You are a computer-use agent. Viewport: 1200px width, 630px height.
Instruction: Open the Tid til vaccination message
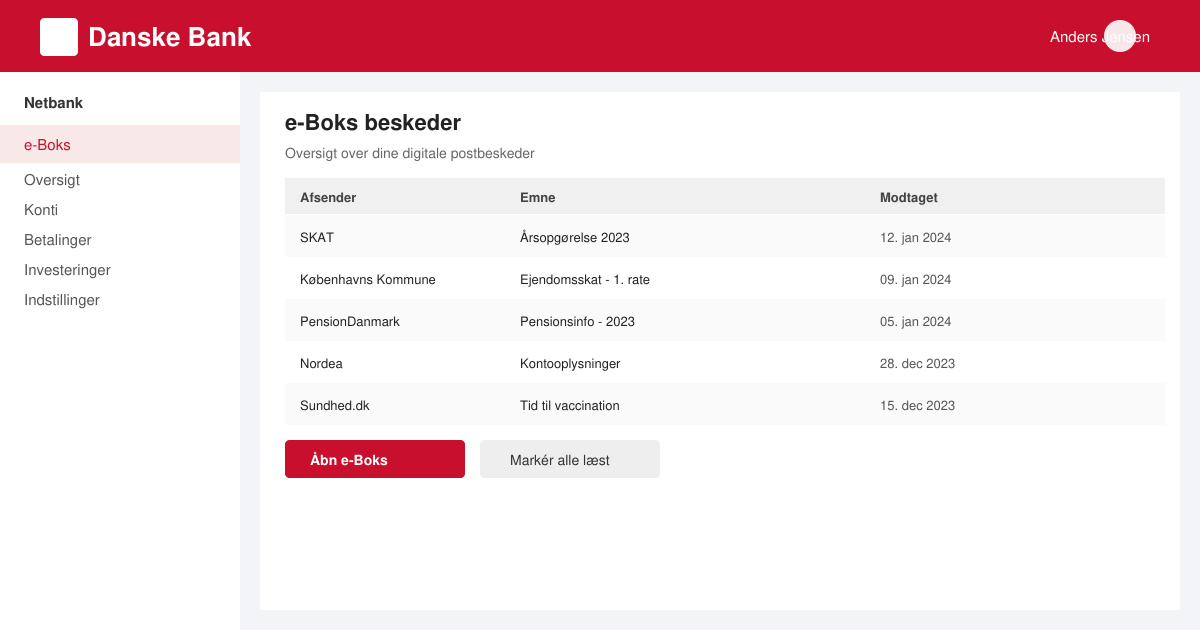point(570,405)
